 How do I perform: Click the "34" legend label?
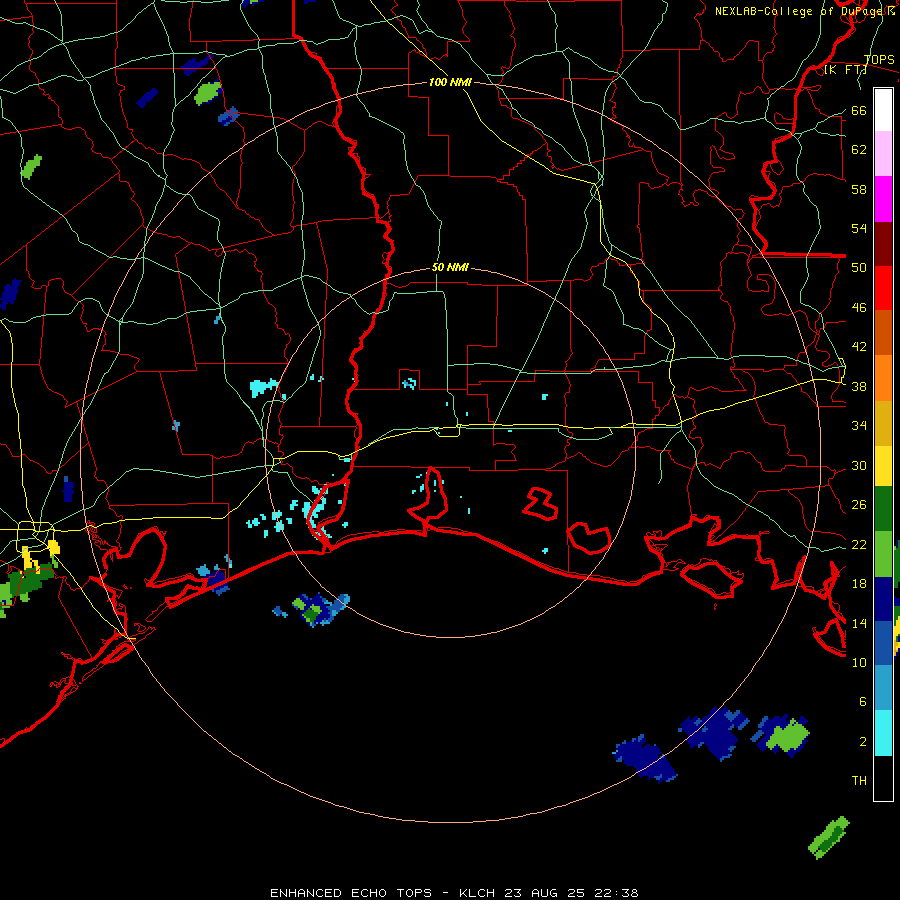(859, 426)
